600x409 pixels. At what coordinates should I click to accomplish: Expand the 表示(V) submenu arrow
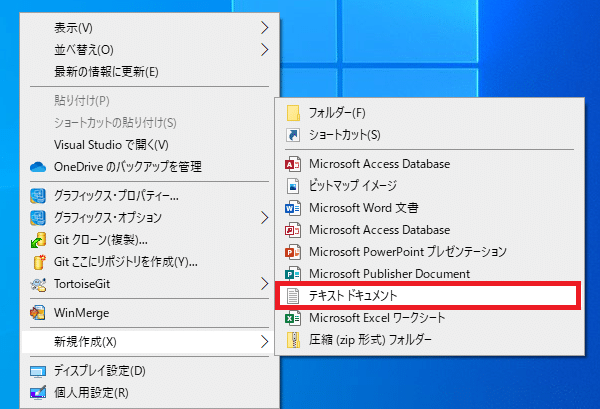pos(264,28)
